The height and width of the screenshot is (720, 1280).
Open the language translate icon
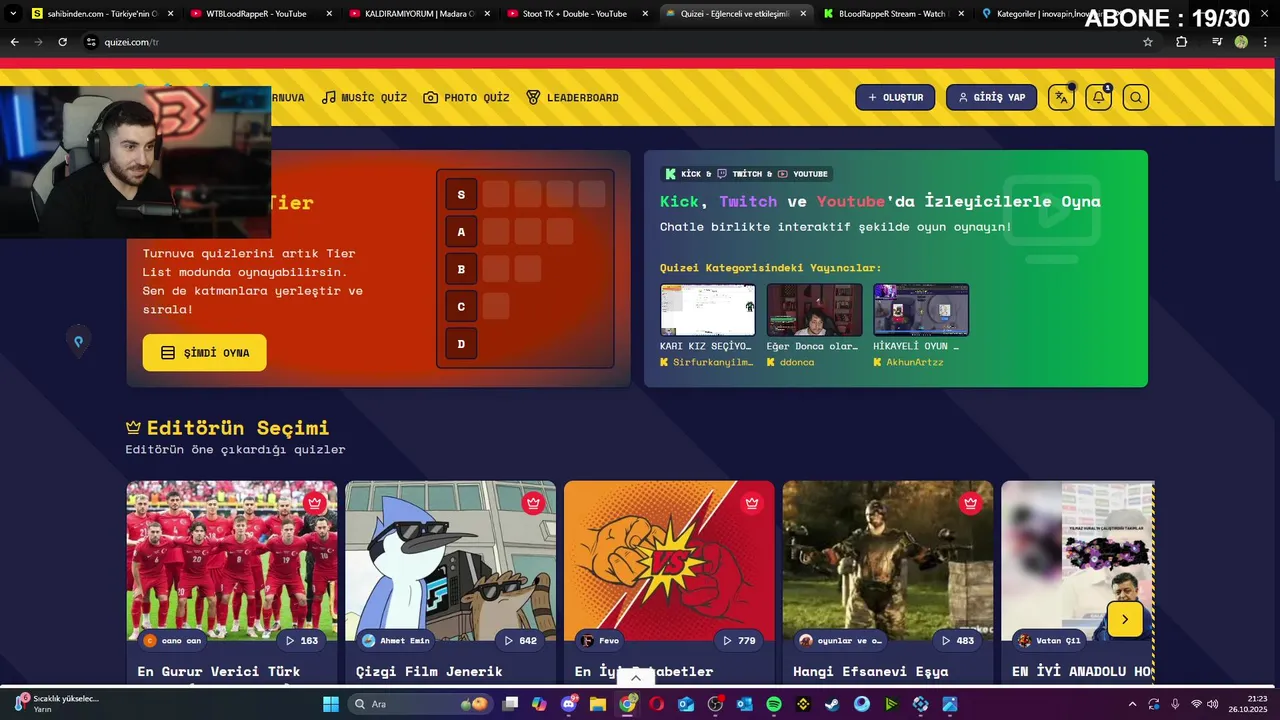[x=1061, y=97]
